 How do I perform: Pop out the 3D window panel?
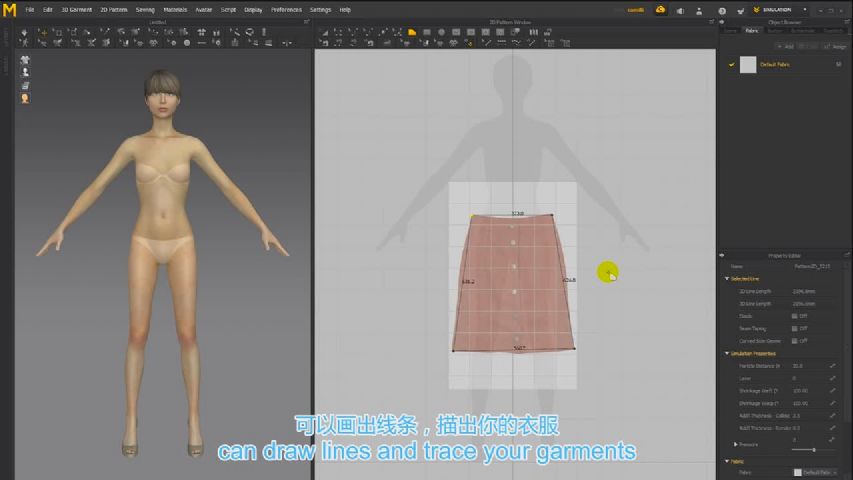(306, 22)
